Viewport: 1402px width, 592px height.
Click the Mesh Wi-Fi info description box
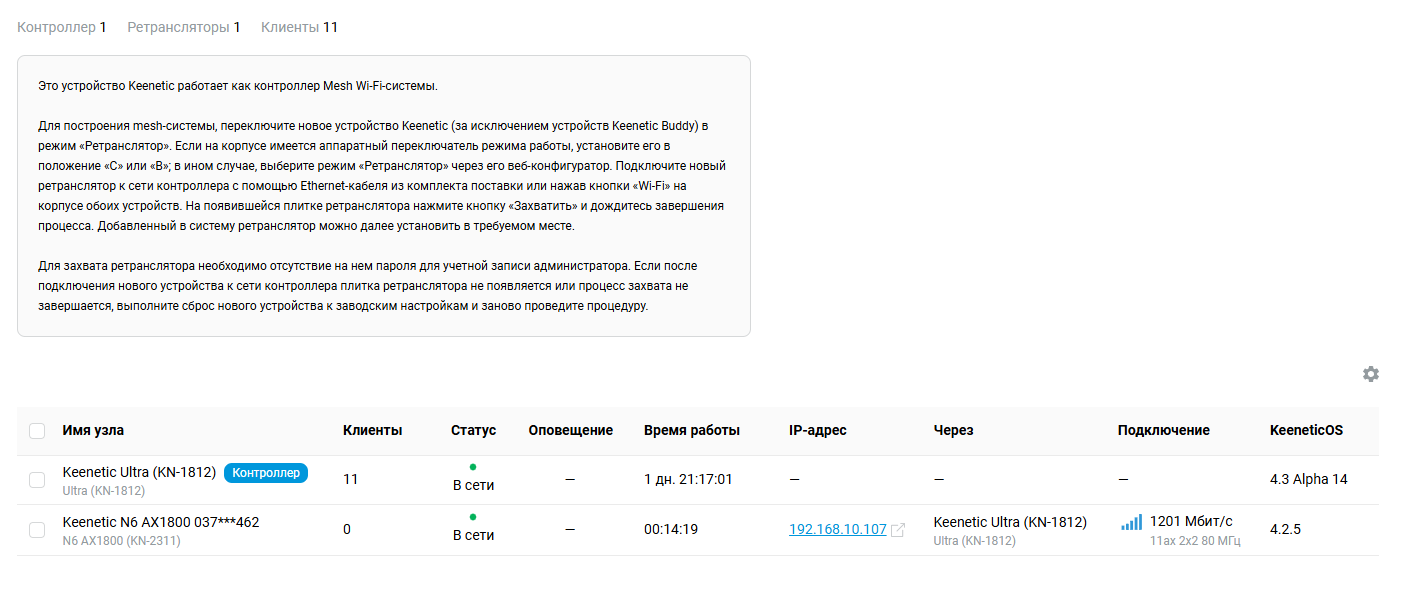384,196
